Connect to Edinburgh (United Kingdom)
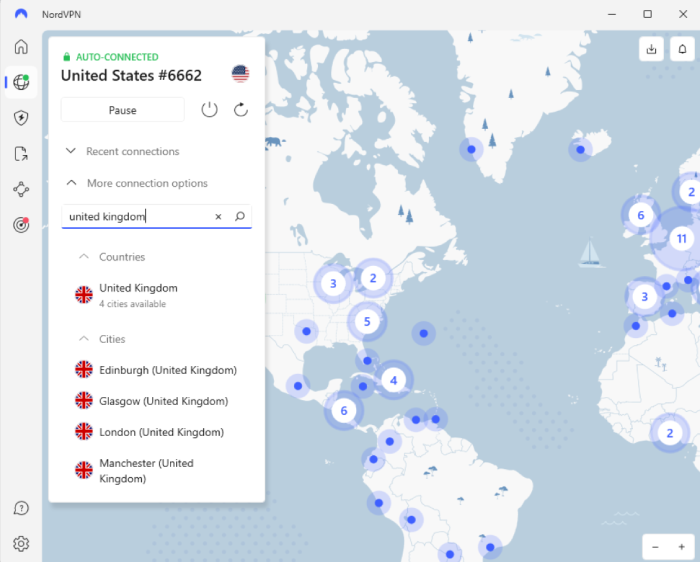Viewport: 700px width, 562px height. [x=156, y=370]
